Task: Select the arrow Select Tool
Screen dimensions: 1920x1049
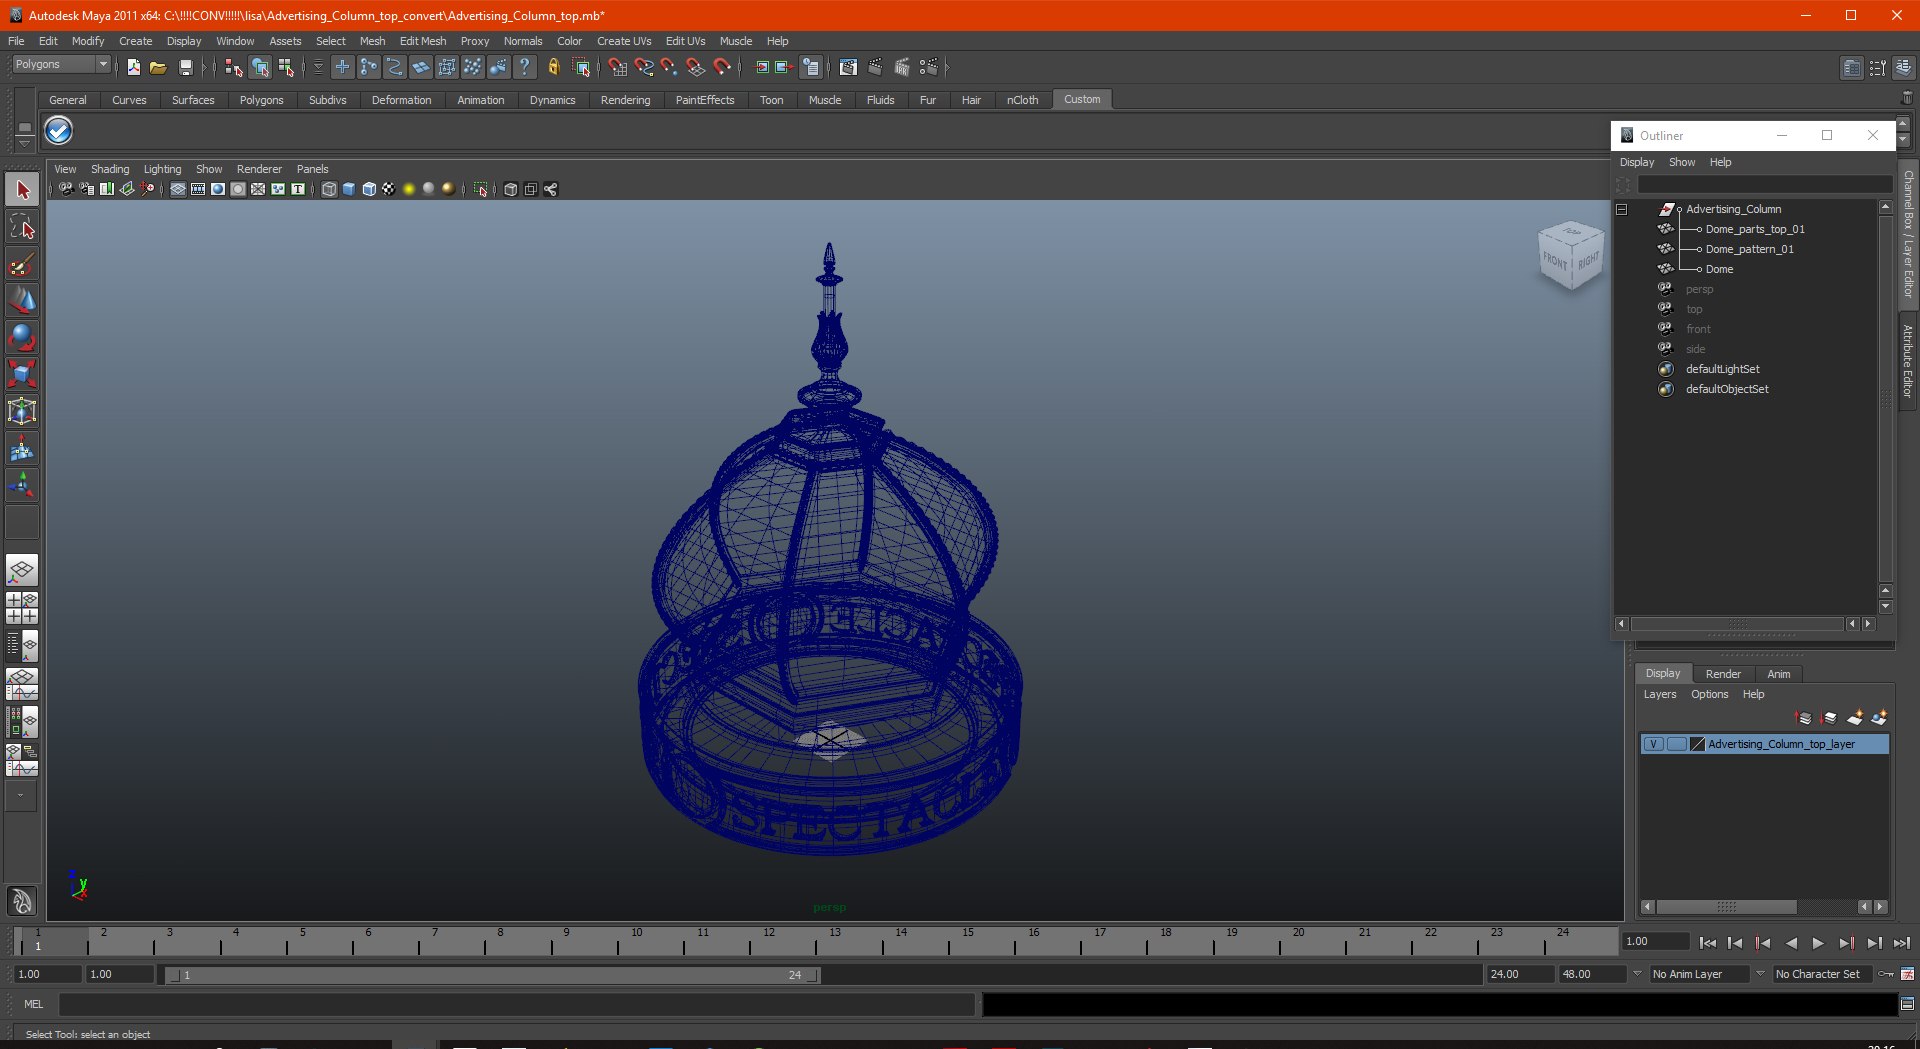Action: [22, 190]
